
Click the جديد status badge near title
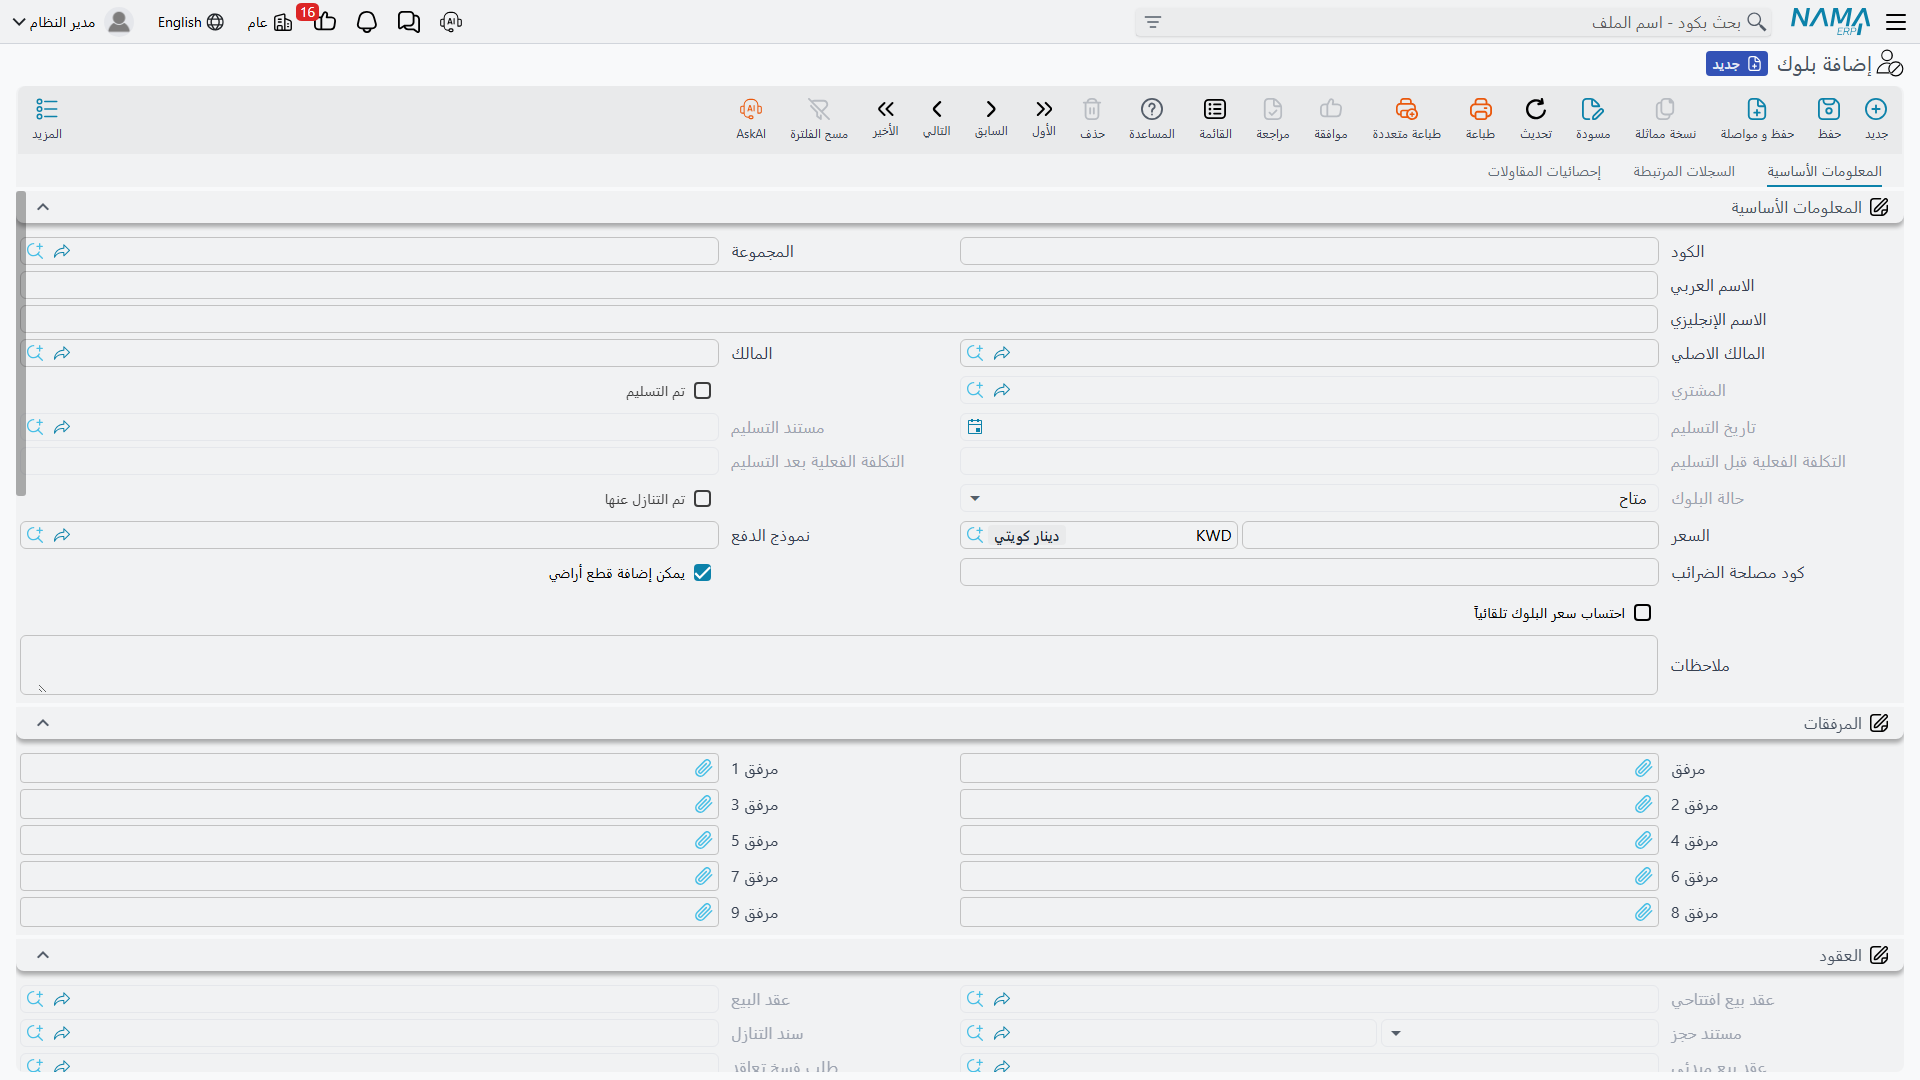(x=1737, y=64)
